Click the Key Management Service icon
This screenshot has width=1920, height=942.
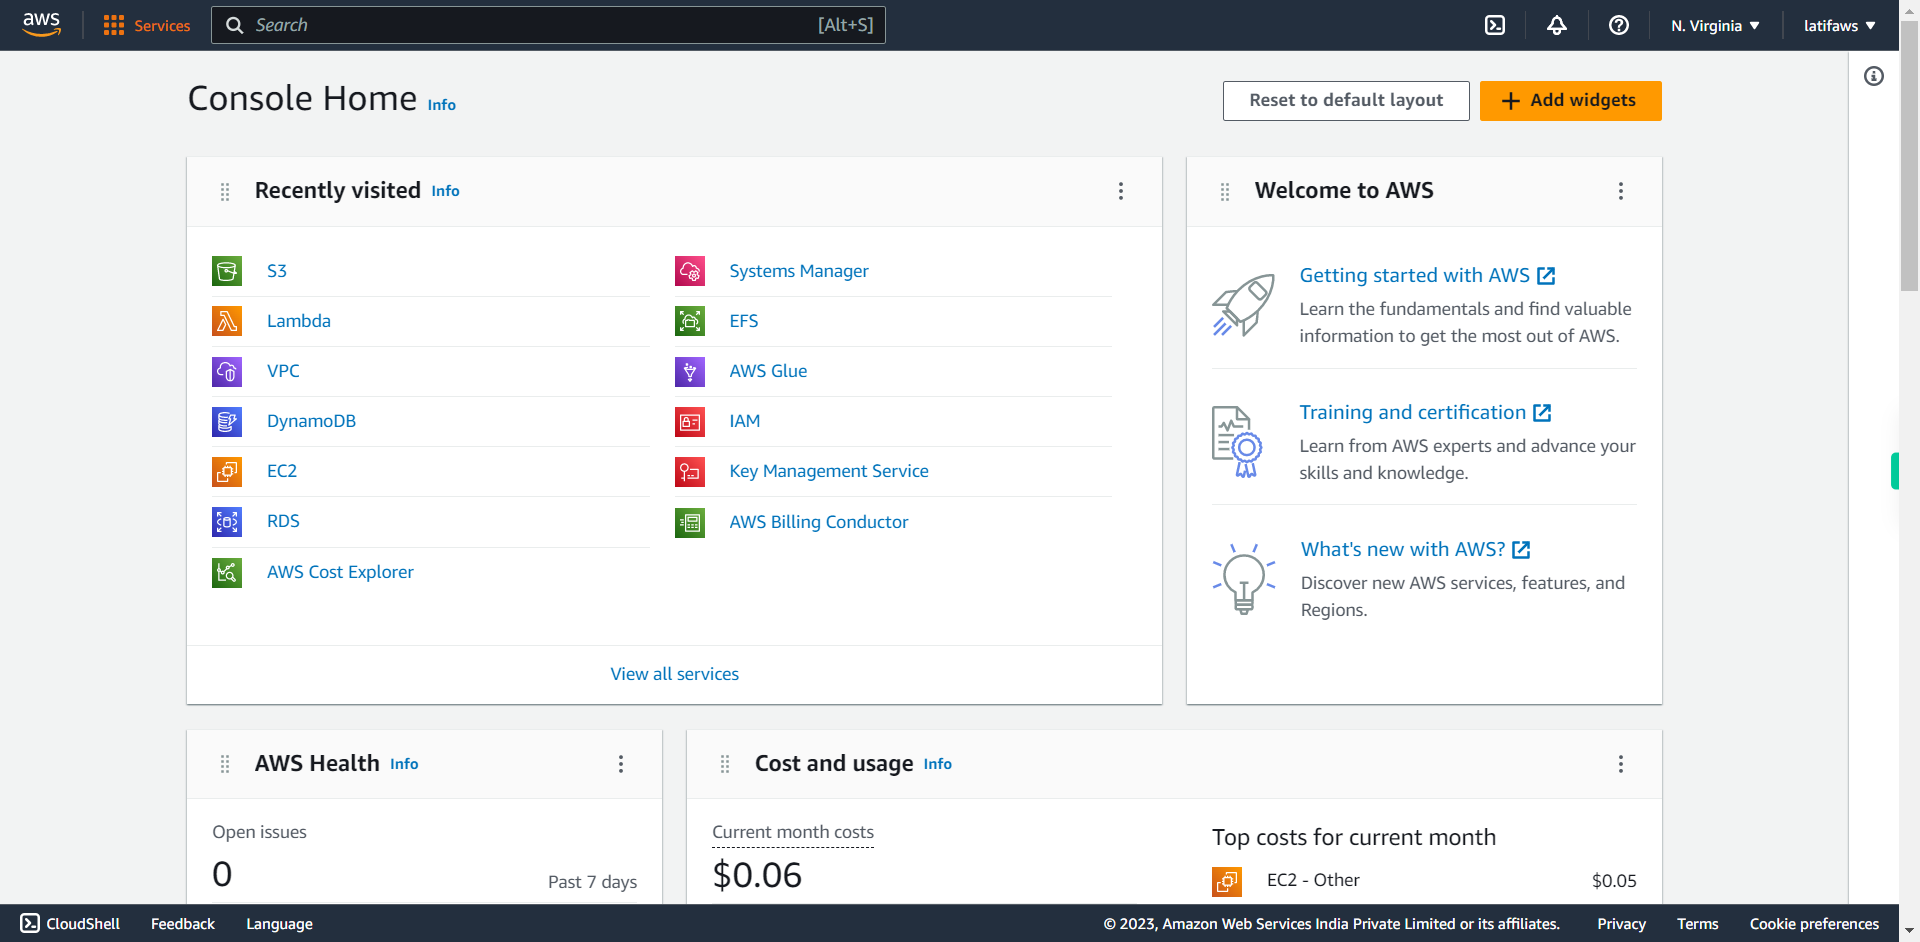pyautogui.click(x=690, y=471)
